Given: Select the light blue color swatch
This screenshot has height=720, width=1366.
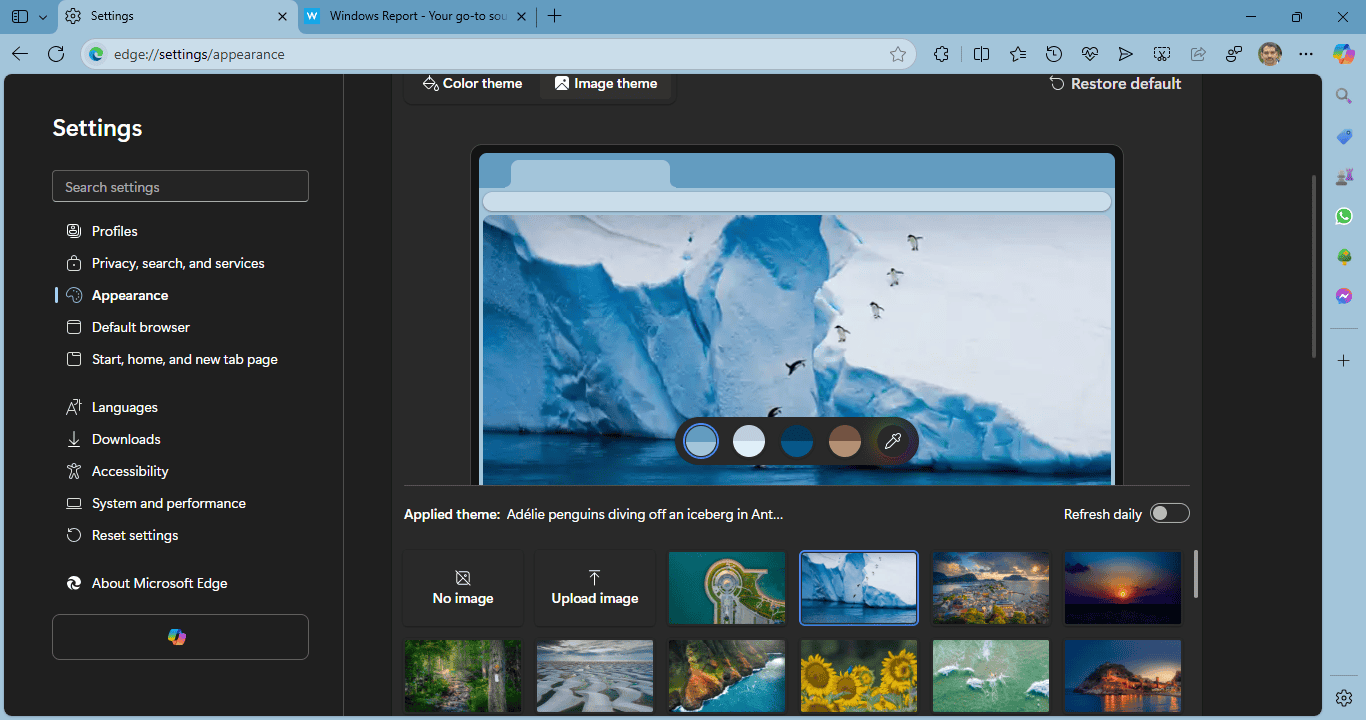Looking at the screenshot, I should tap(701, 441).
